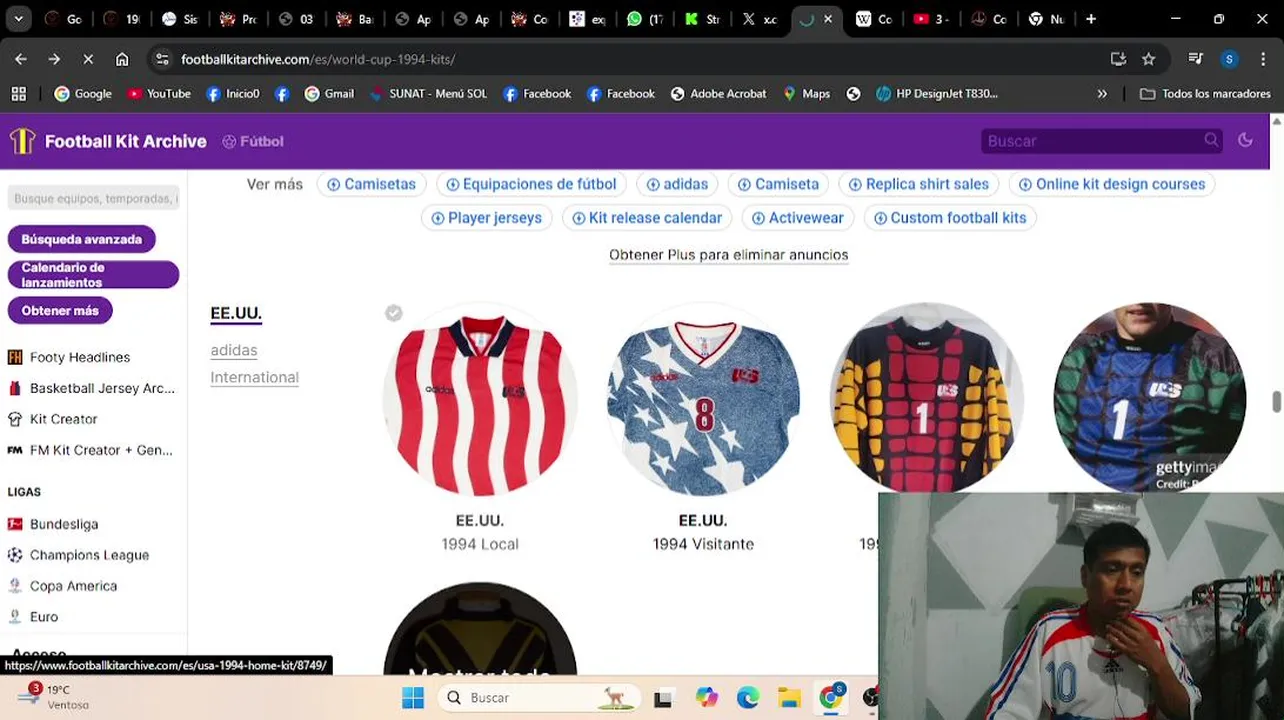
Task: Click the address bar URL
Action: pos(318,59)
